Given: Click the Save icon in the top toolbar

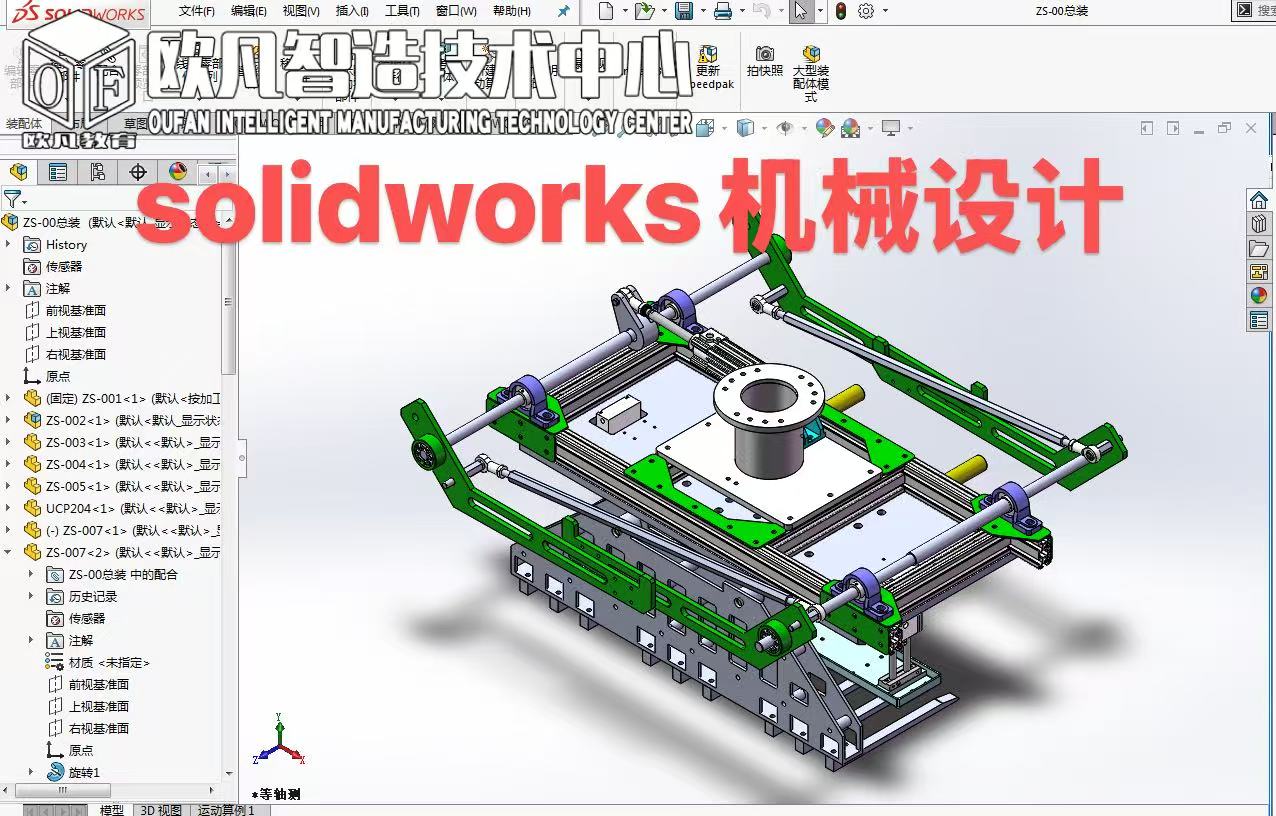Looking at the screenshot, I should (x=684, y=11).
